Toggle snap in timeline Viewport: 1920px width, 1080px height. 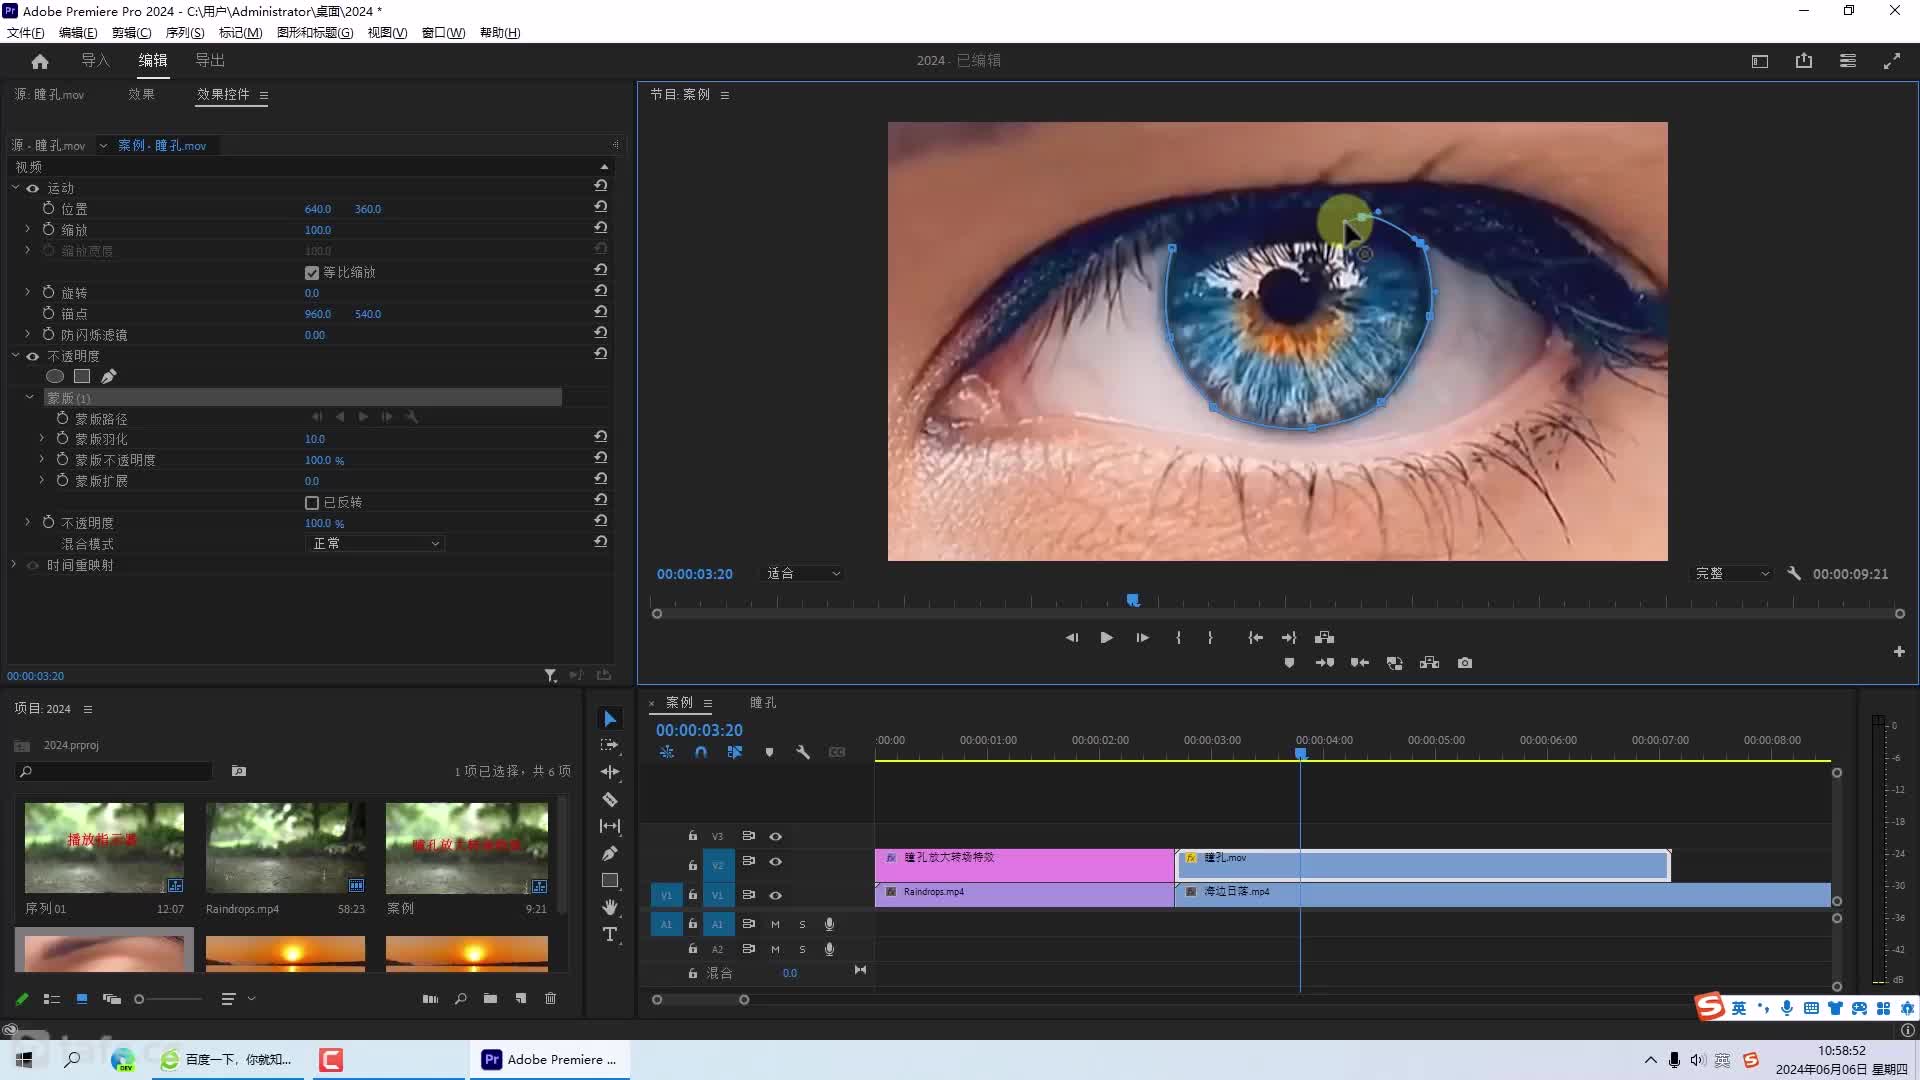(x=701, y=752)
